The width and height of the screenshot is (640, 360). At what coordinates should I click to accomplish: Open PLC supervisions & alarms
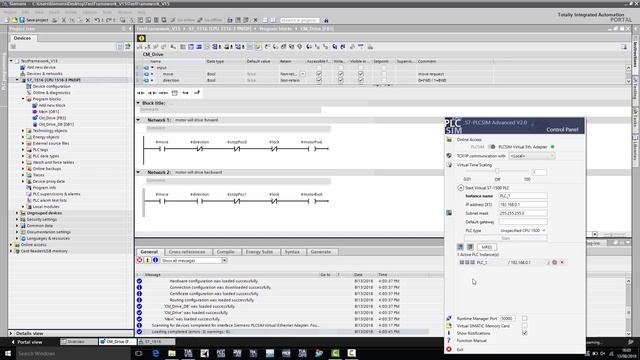56,194
